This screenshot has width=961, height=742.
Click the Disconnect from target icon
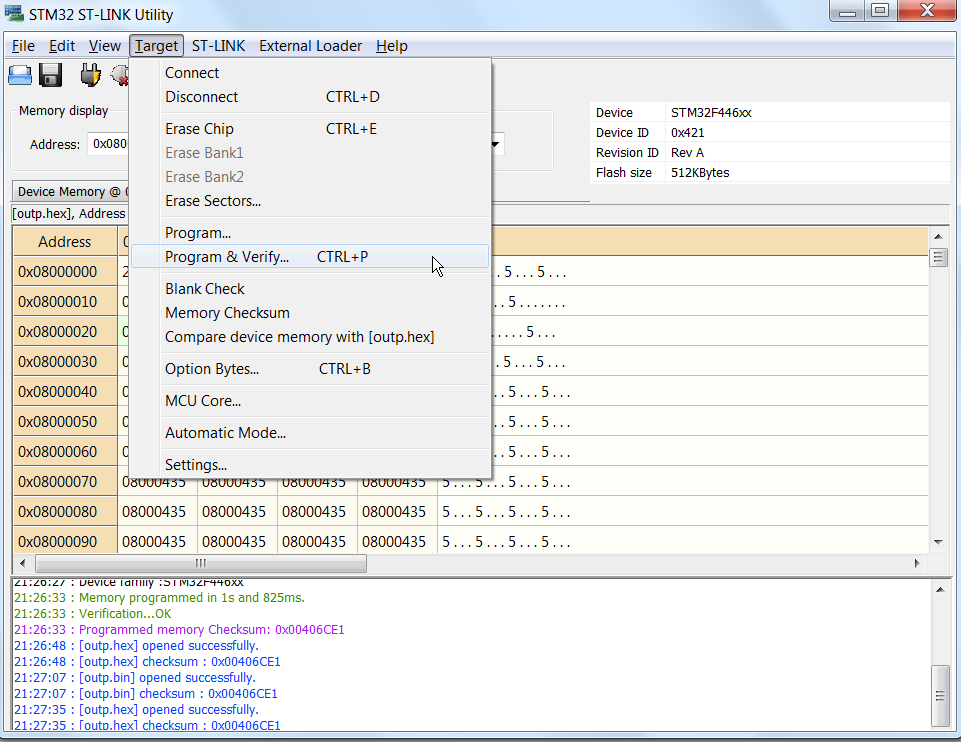click(120, 75)
